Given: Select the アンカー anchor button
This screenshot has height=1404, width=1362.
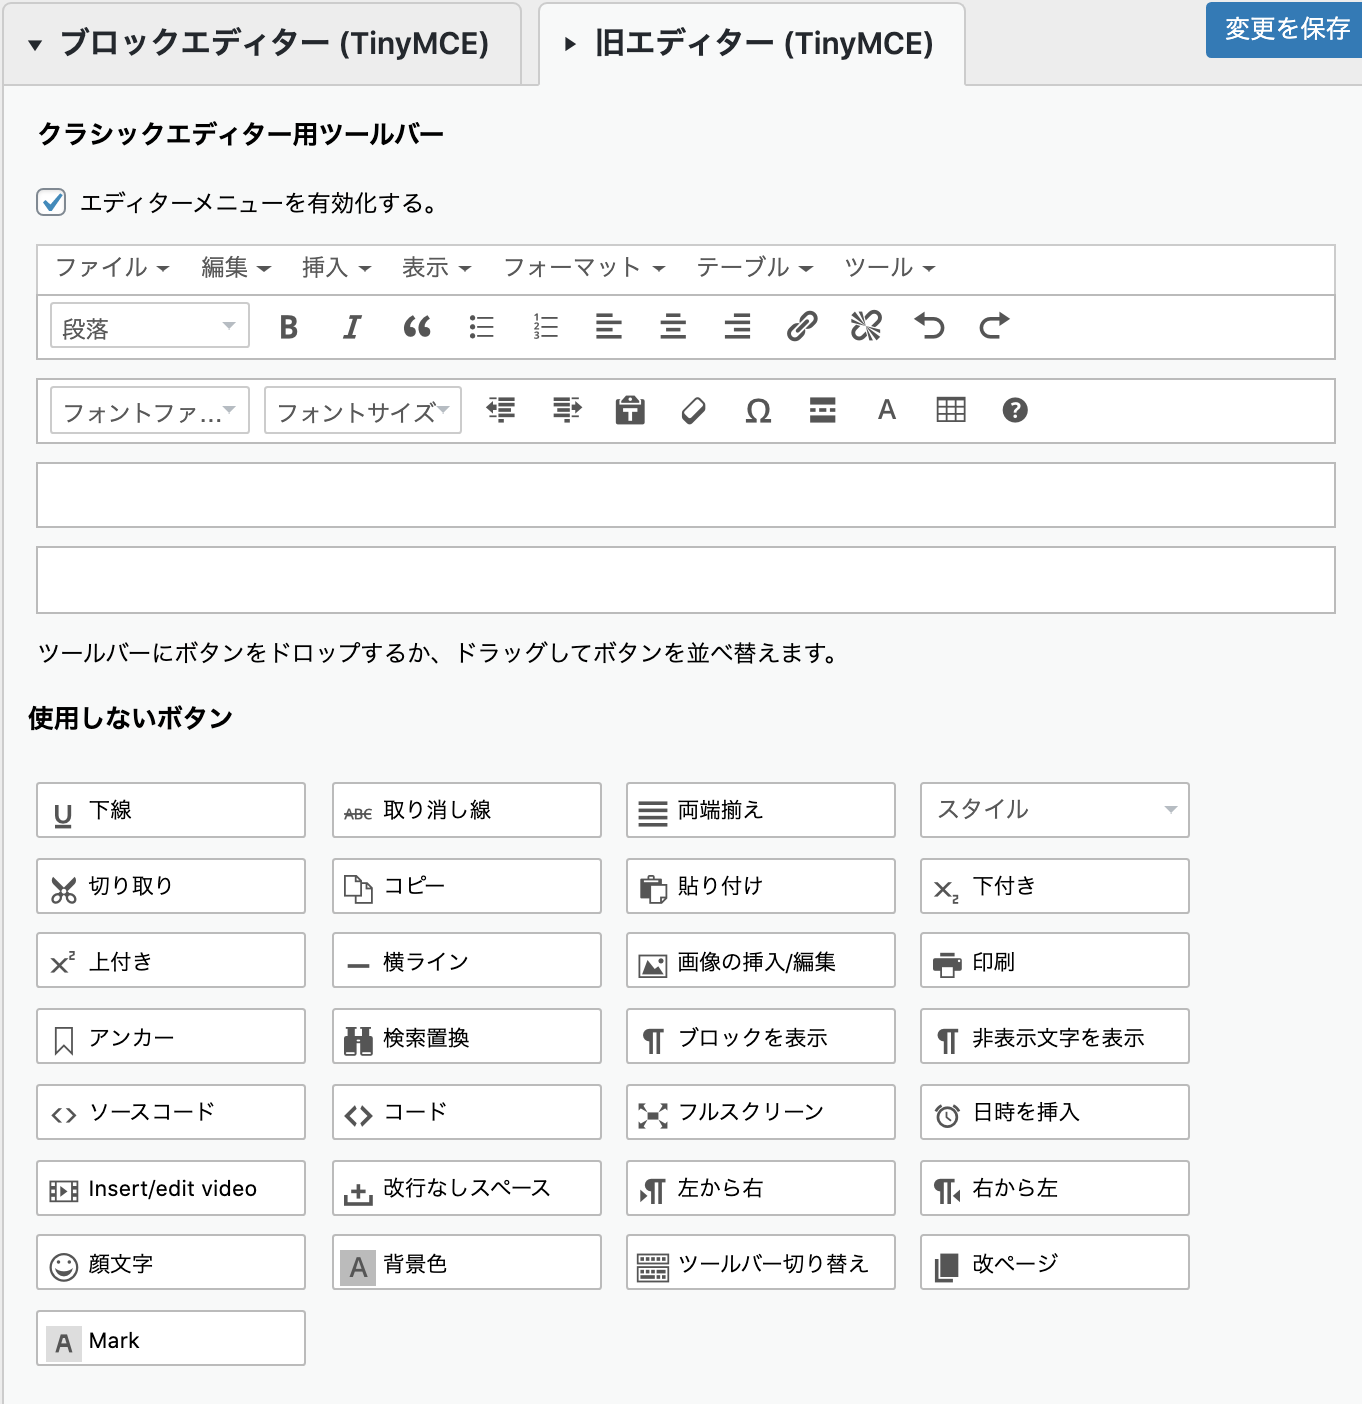Looking at the screenshot, I should coord(171,1036).
